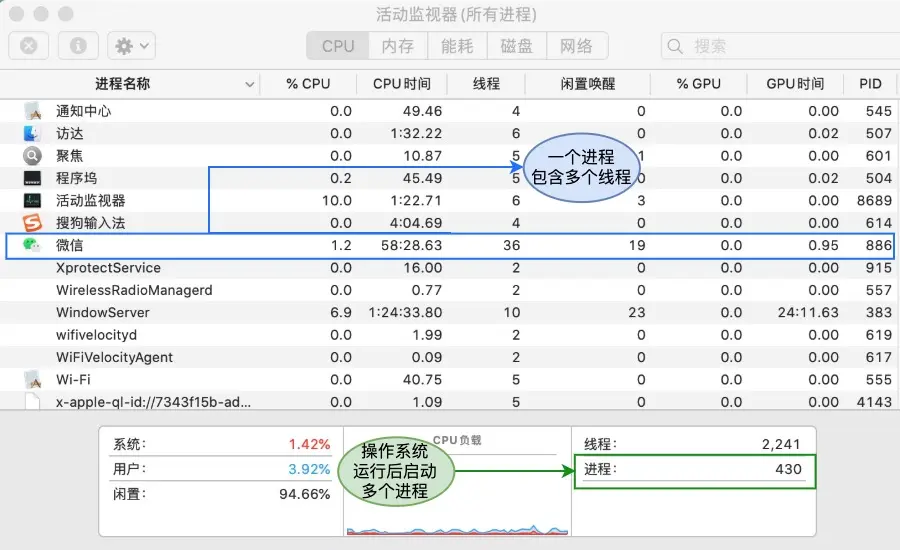Screen dimensions: 900x550
Task: Switch to the 磁盘 tab
Action: click(517, 46)
